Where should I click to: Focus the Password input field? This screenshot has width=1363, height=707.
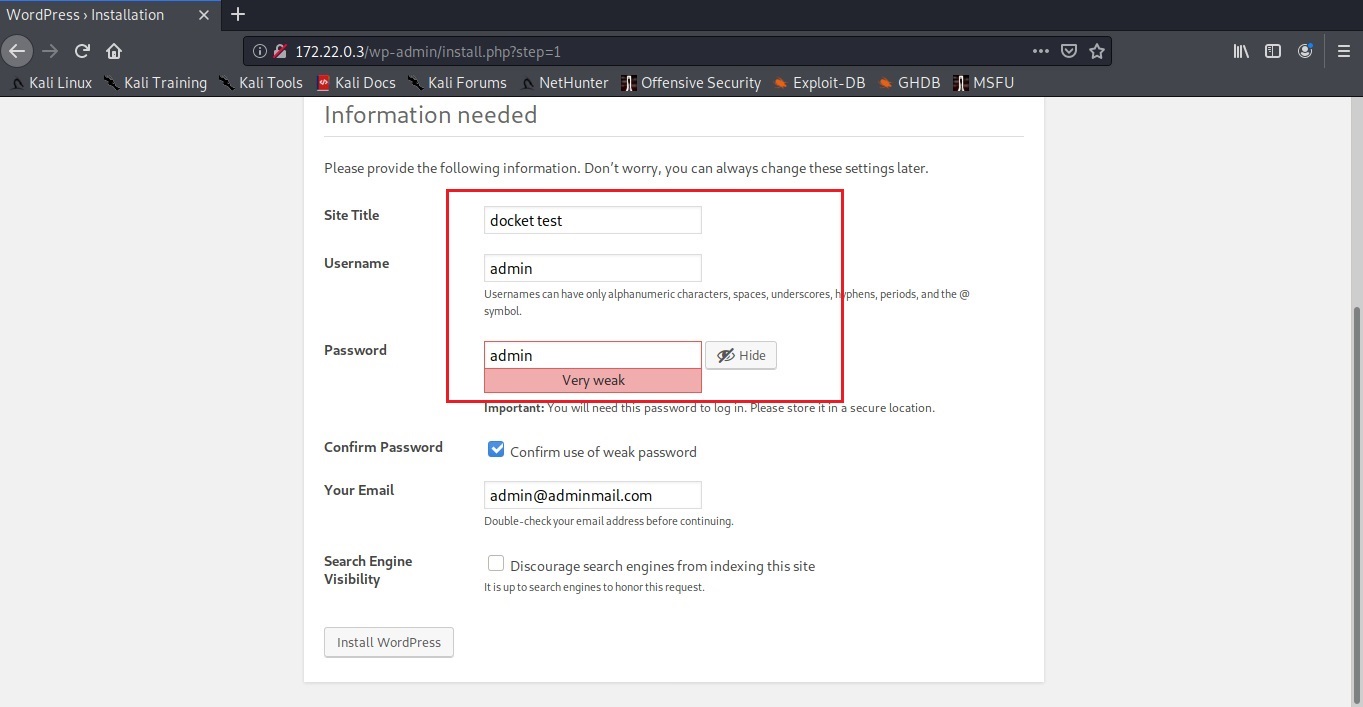pos(593,355)
